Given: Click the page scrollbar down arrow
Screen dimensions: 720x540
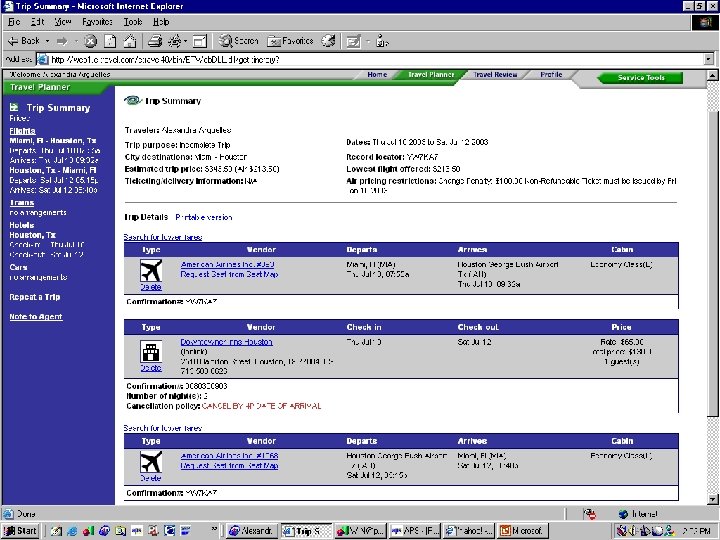Looking at the screenshot, I should (712, 500).
